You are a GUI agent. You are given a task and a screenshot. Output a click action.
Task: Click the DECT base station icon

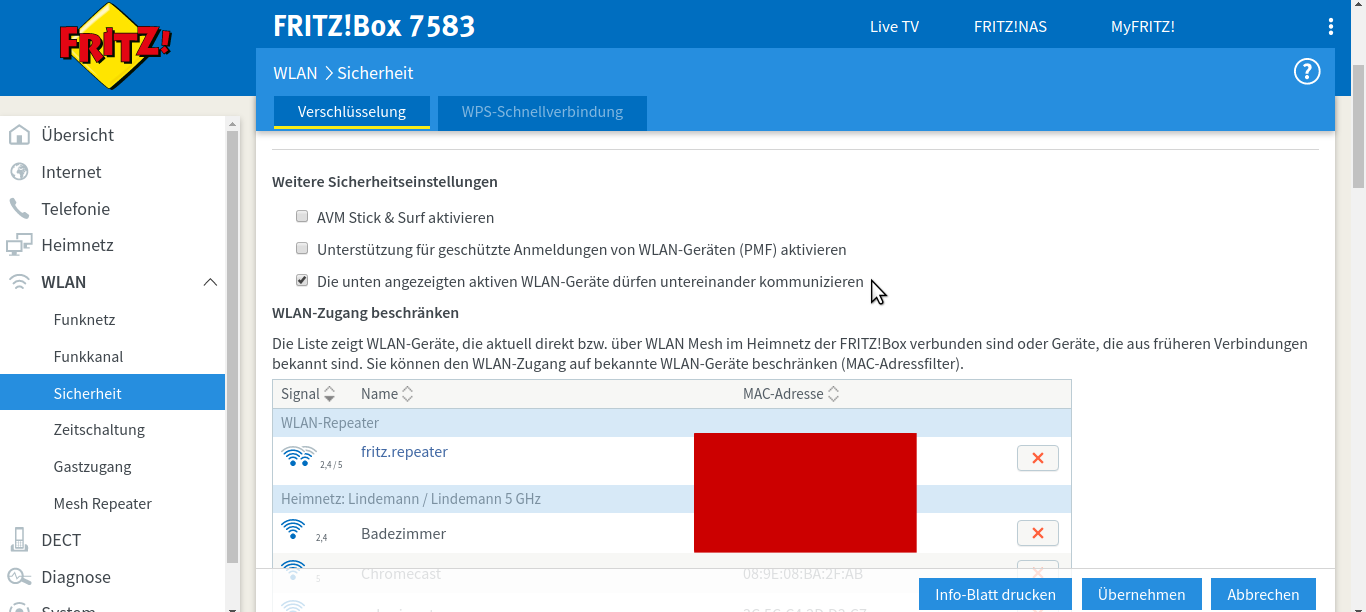click(19, 540)
